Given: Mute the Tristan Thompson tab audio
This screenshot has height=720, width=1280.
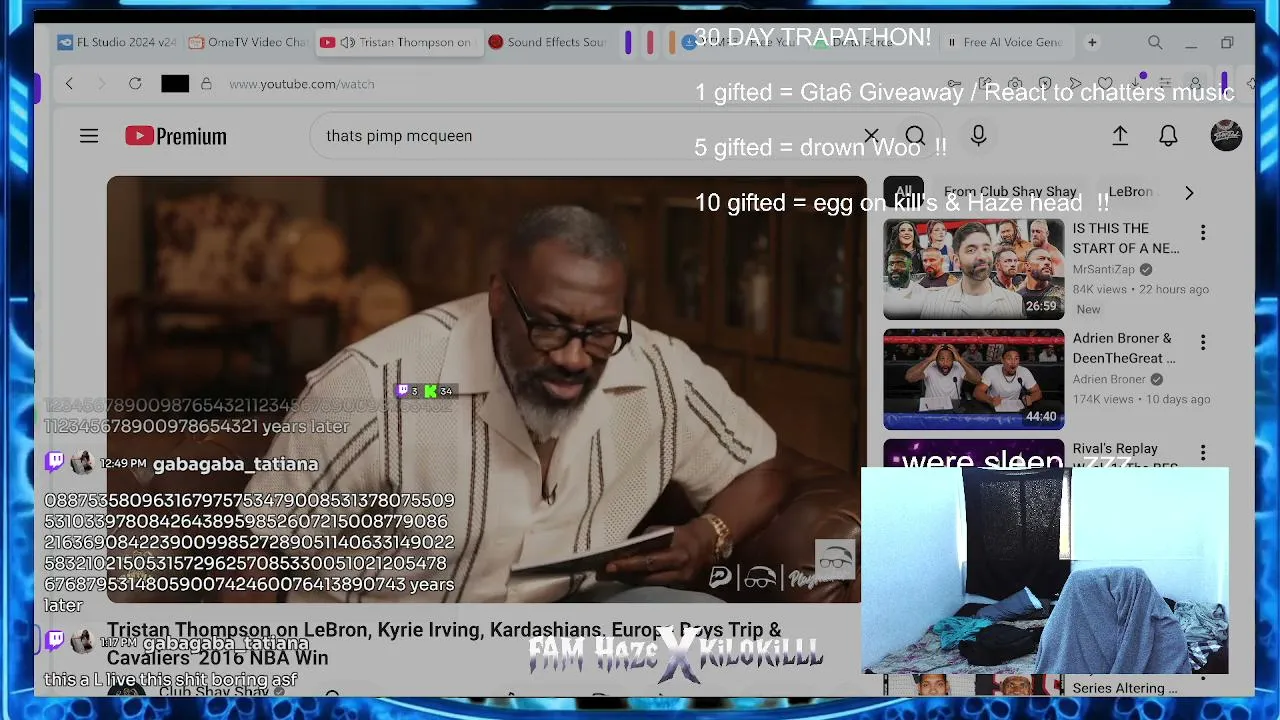Looking at the screenshot, I should (348, 43).
